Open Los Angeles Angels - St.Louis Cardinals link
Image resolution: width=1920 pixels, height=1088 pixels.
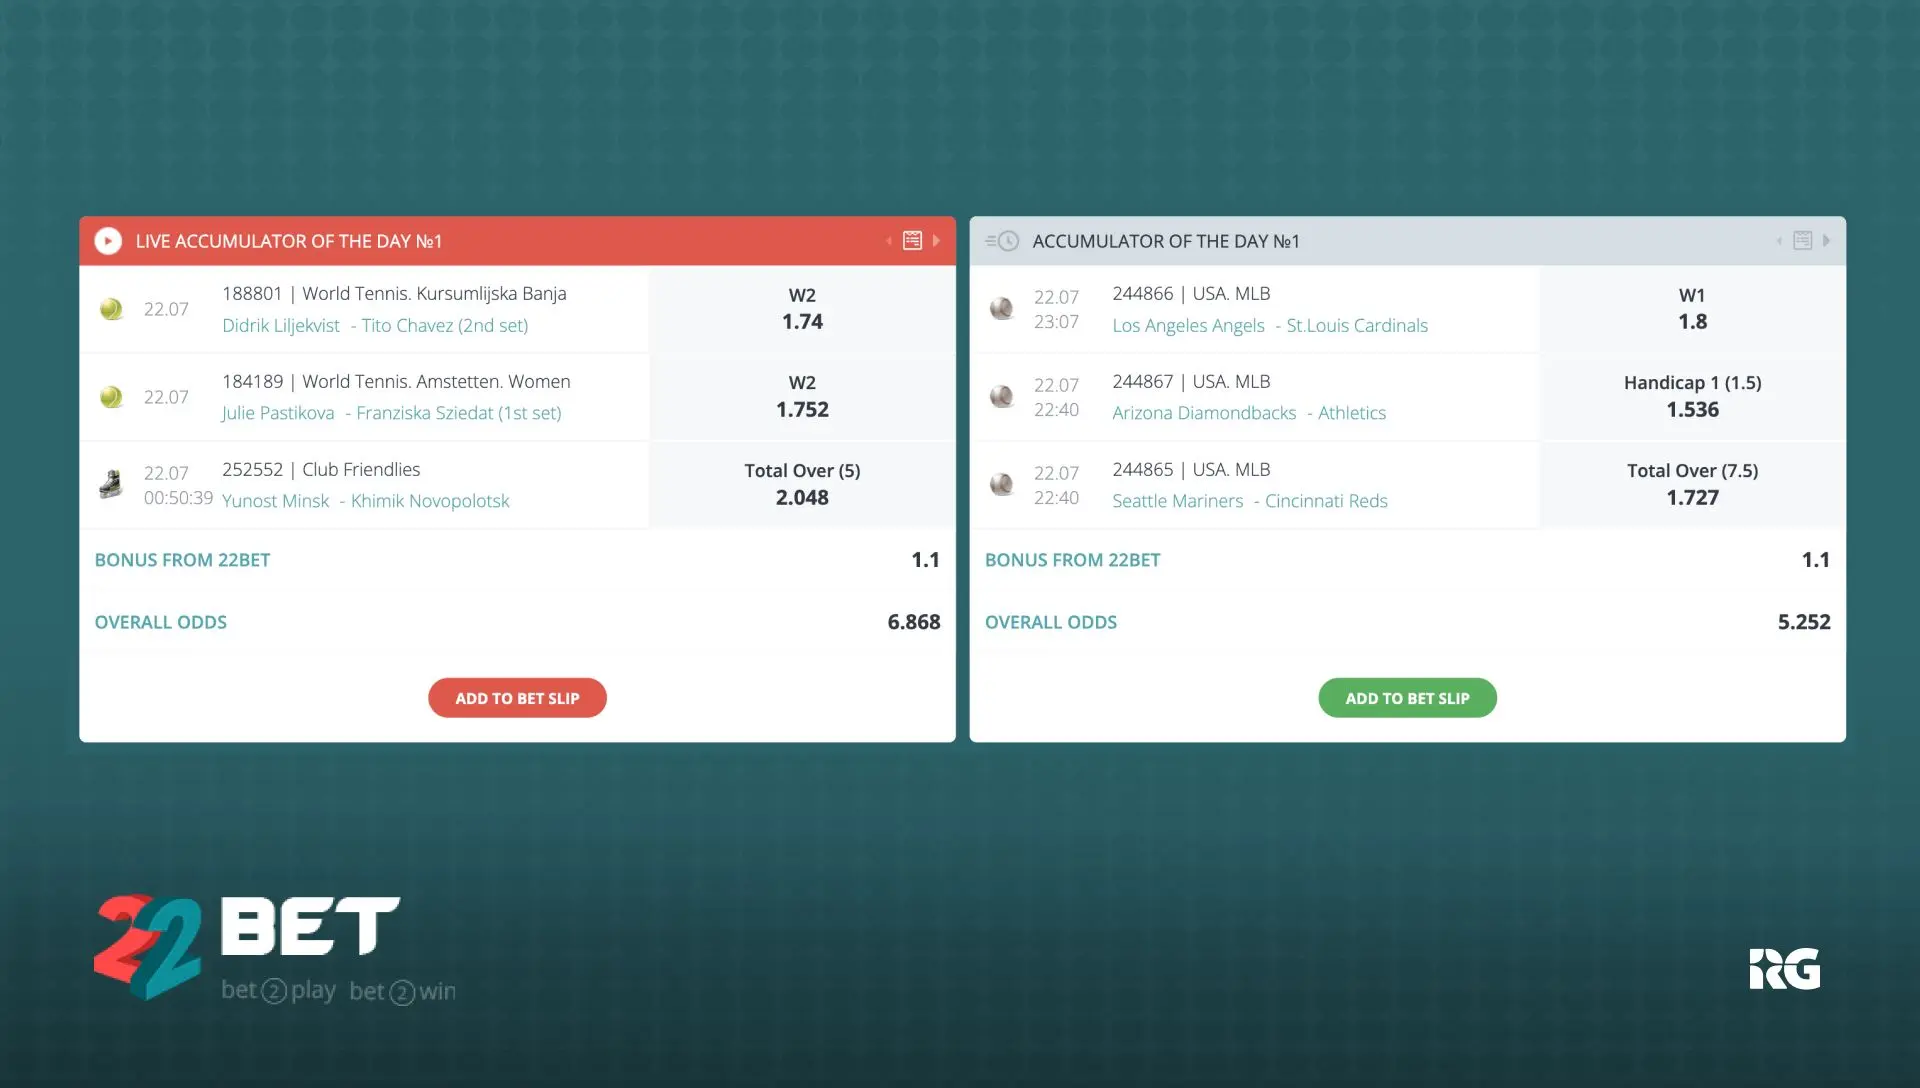pos(1270,325)
